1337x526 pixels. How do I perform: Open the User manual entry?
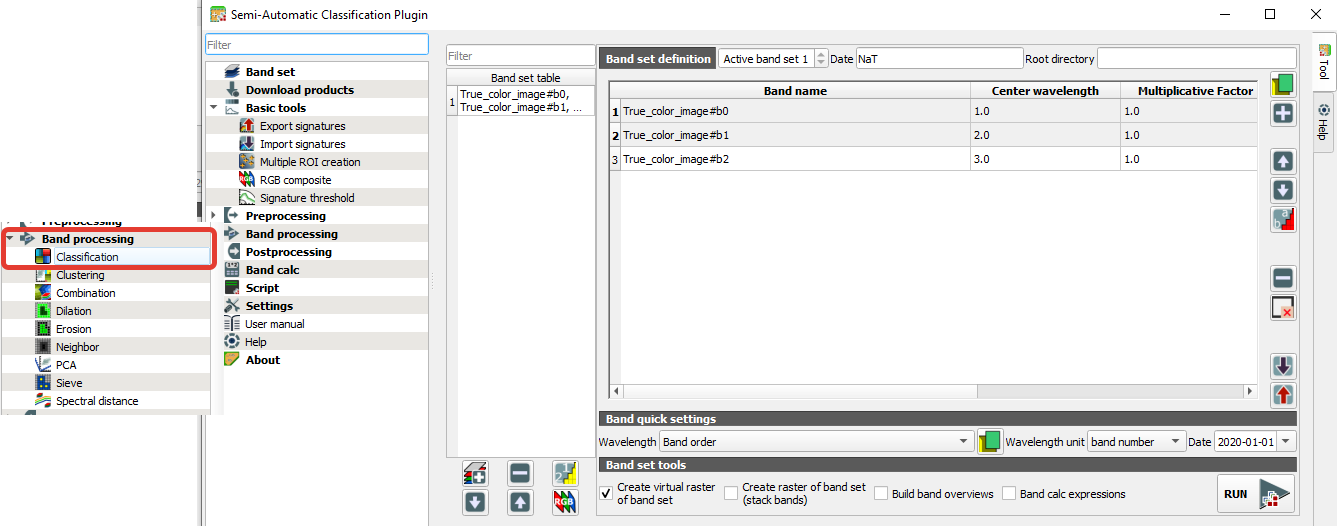tap(274, 324)
